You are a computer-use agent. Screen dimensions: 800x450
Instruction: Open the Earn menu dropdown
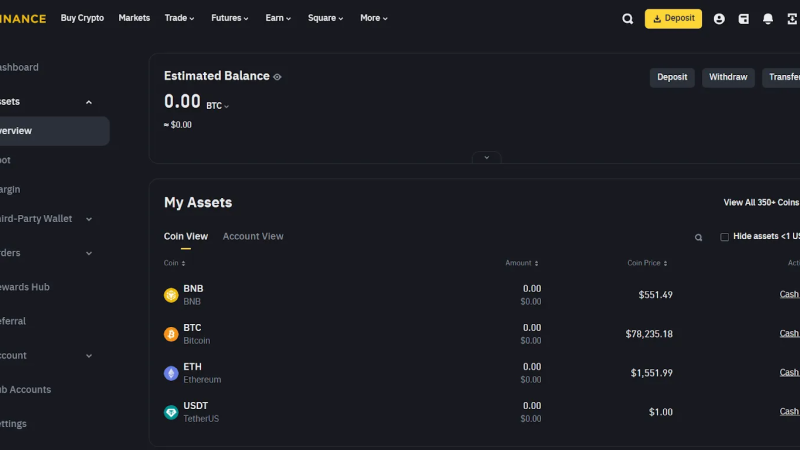point(278,18)
